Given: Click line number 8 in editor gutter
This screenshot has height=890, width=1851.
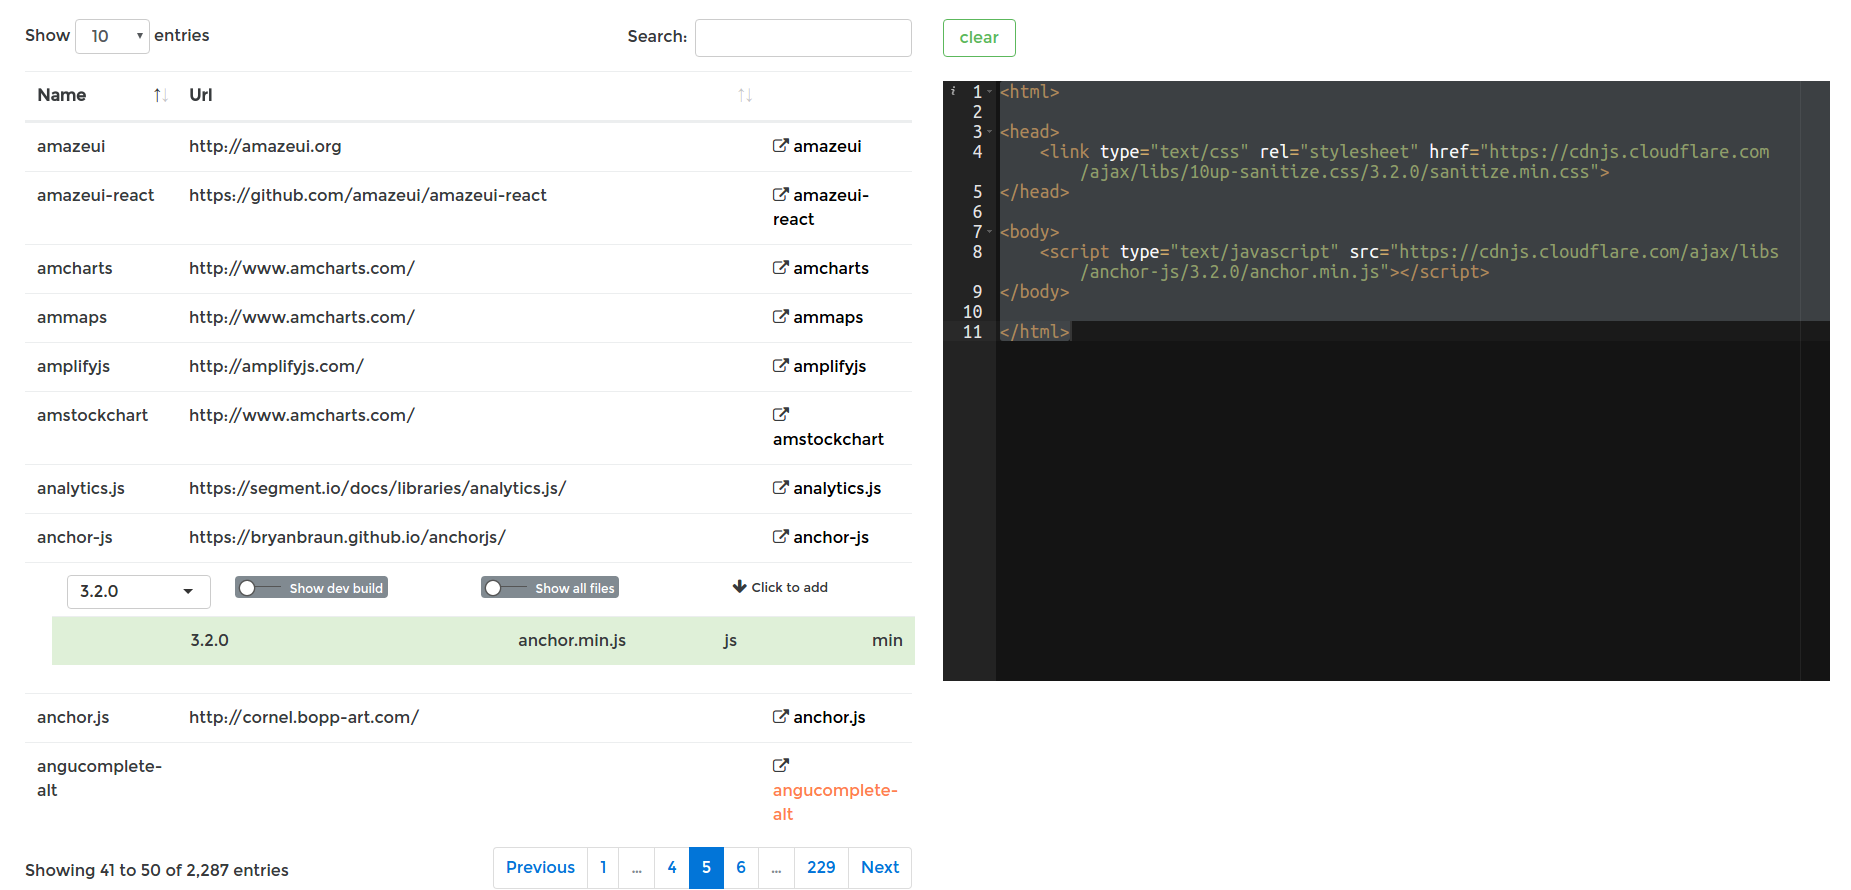Looking at the screenshot, I should [977, 252].
